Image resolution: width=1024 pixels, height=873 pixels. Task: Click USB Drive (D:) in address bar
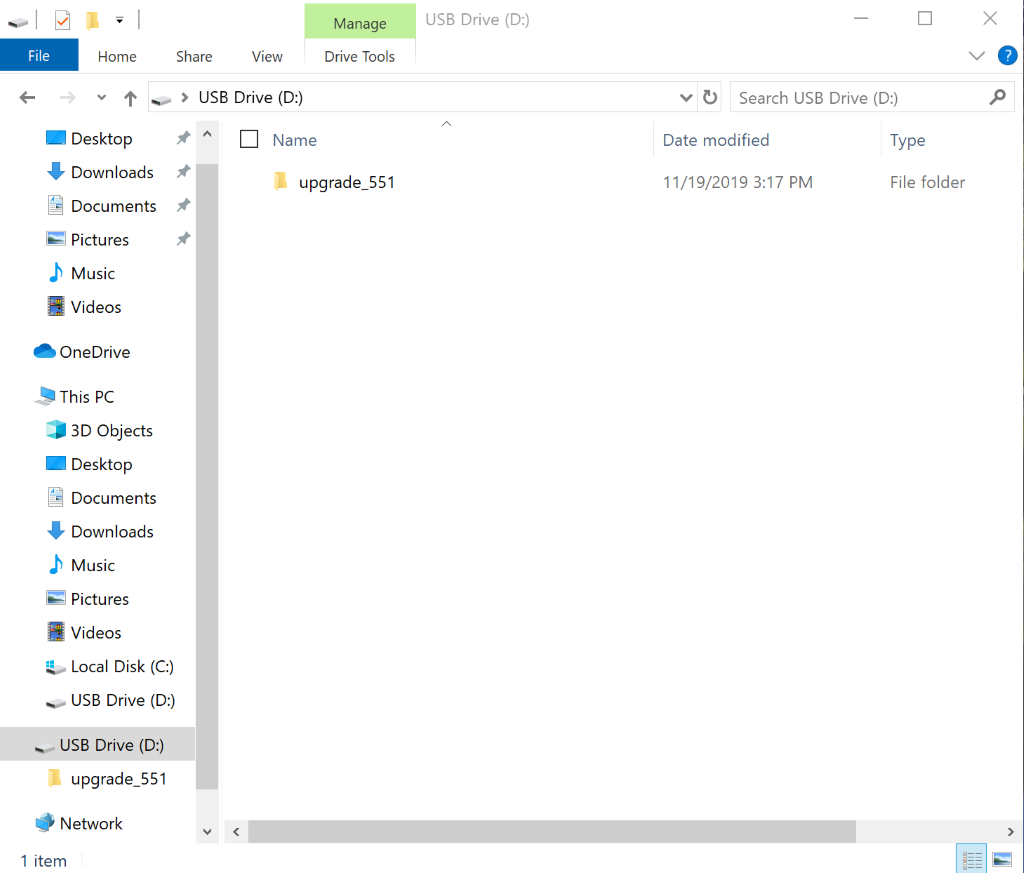click(251, 97)
